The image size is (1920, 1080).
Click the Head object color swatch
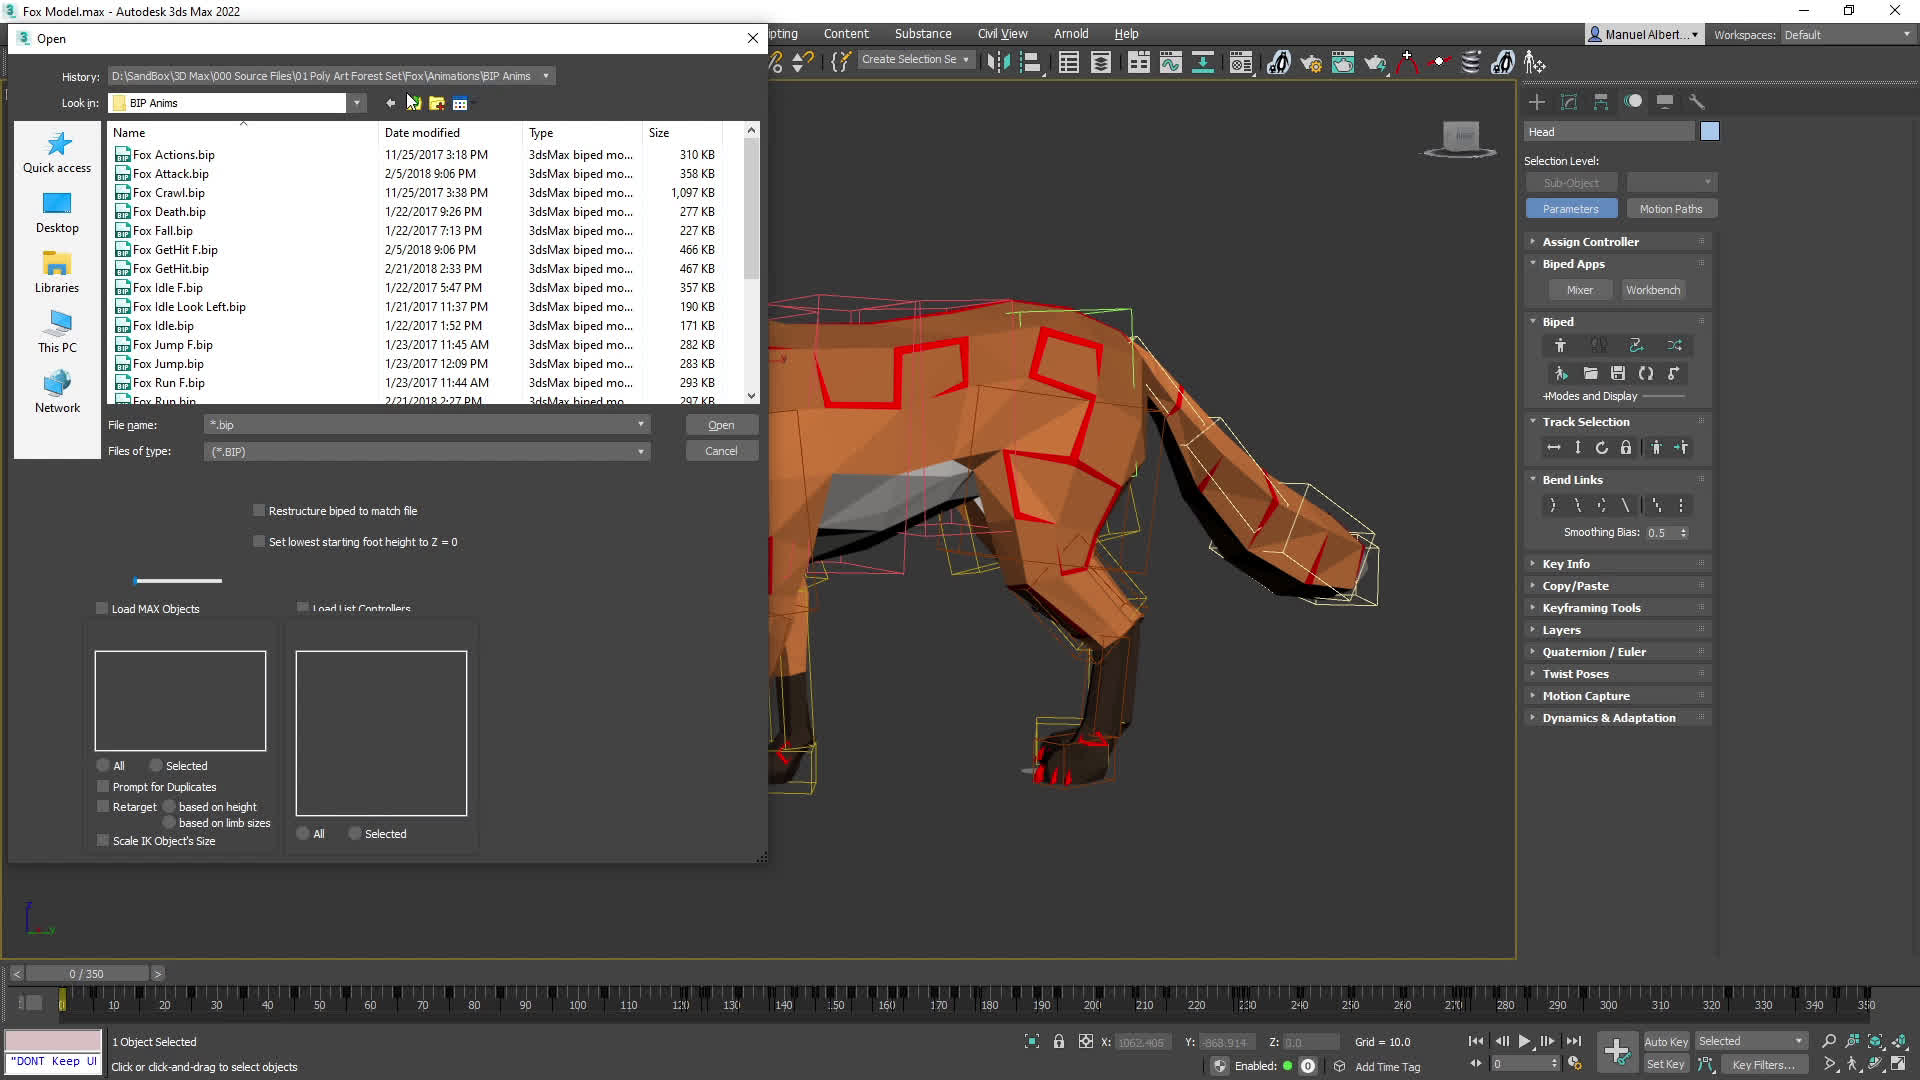(x=1709, y=132)
